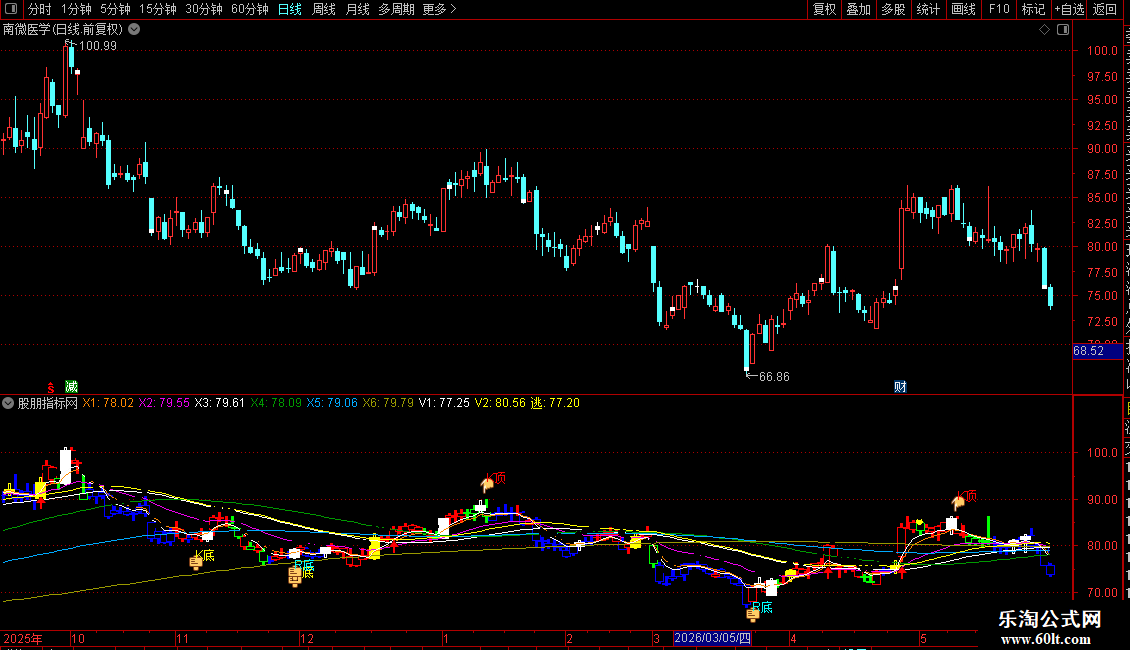Click the V1: 77.25 indicator value
1130x650 pixels.
(x=444, y=403)
